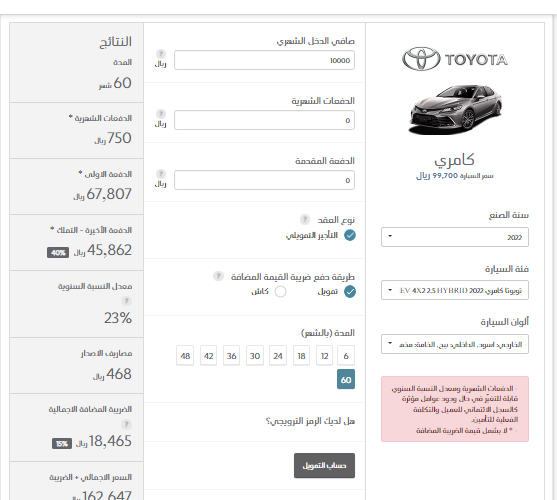Click the net monthly income input field

pos(264,60)
